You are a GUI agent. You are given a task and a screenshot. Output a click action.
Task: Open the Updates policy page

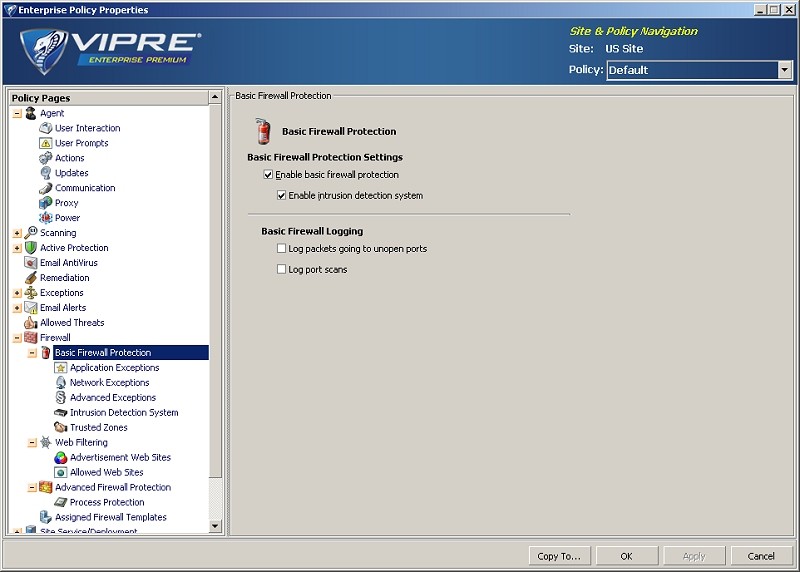coord(71,173)
